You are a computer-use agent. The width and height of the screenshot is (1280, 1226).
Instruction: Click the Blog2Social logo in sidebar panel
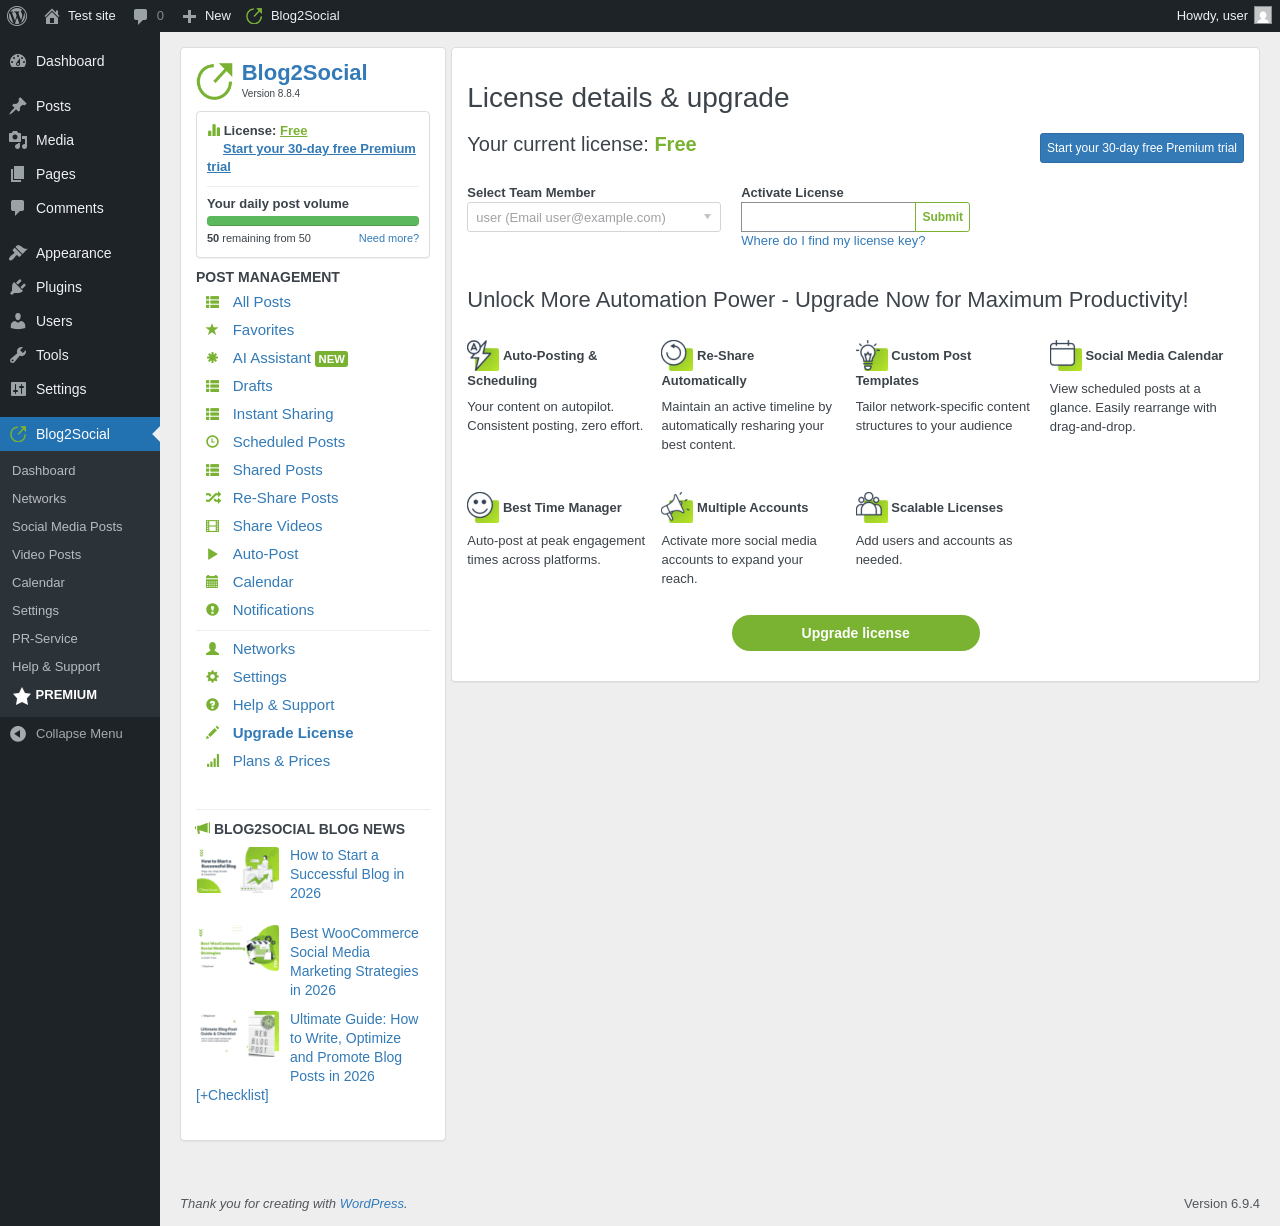[x=215, y=82]
